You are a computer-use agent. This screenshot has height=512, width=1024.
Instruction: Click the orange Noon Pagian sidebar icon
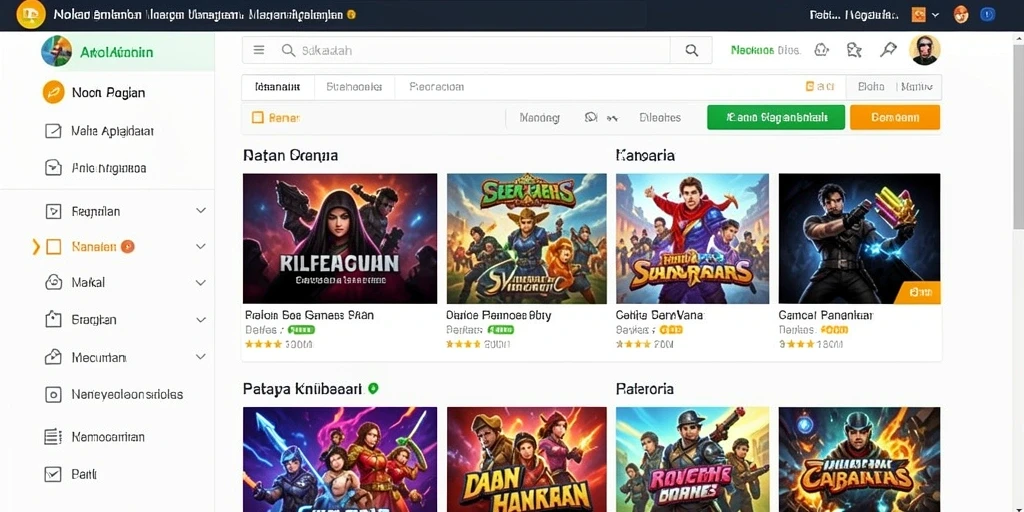pos(53,92)
